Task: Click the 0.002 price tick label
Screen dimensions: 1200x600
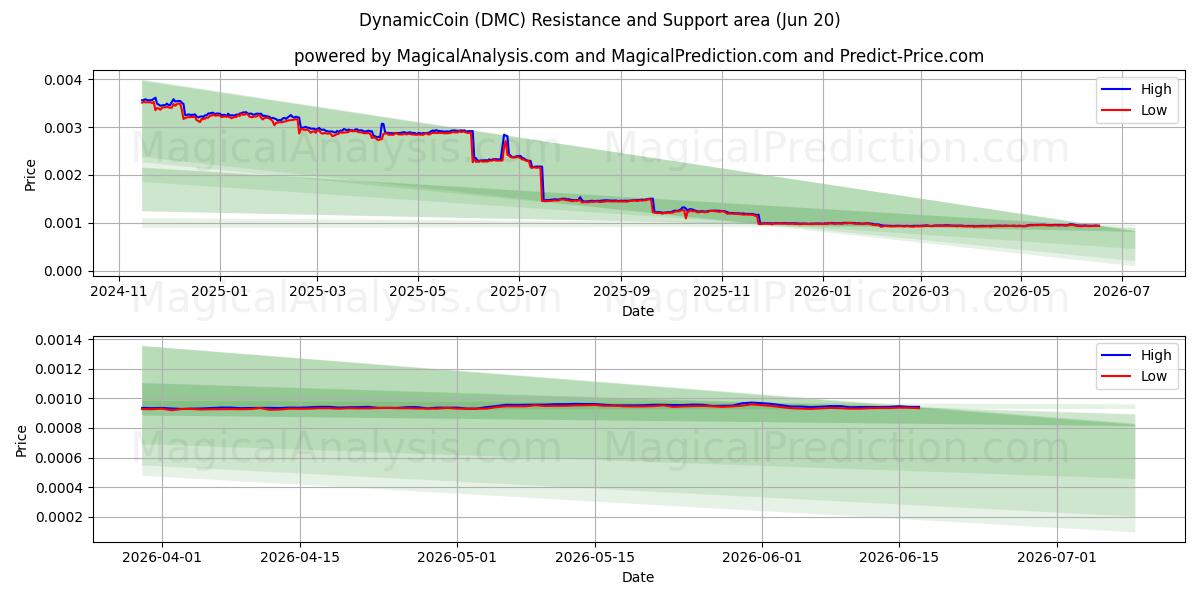Action: pos(66,175)
